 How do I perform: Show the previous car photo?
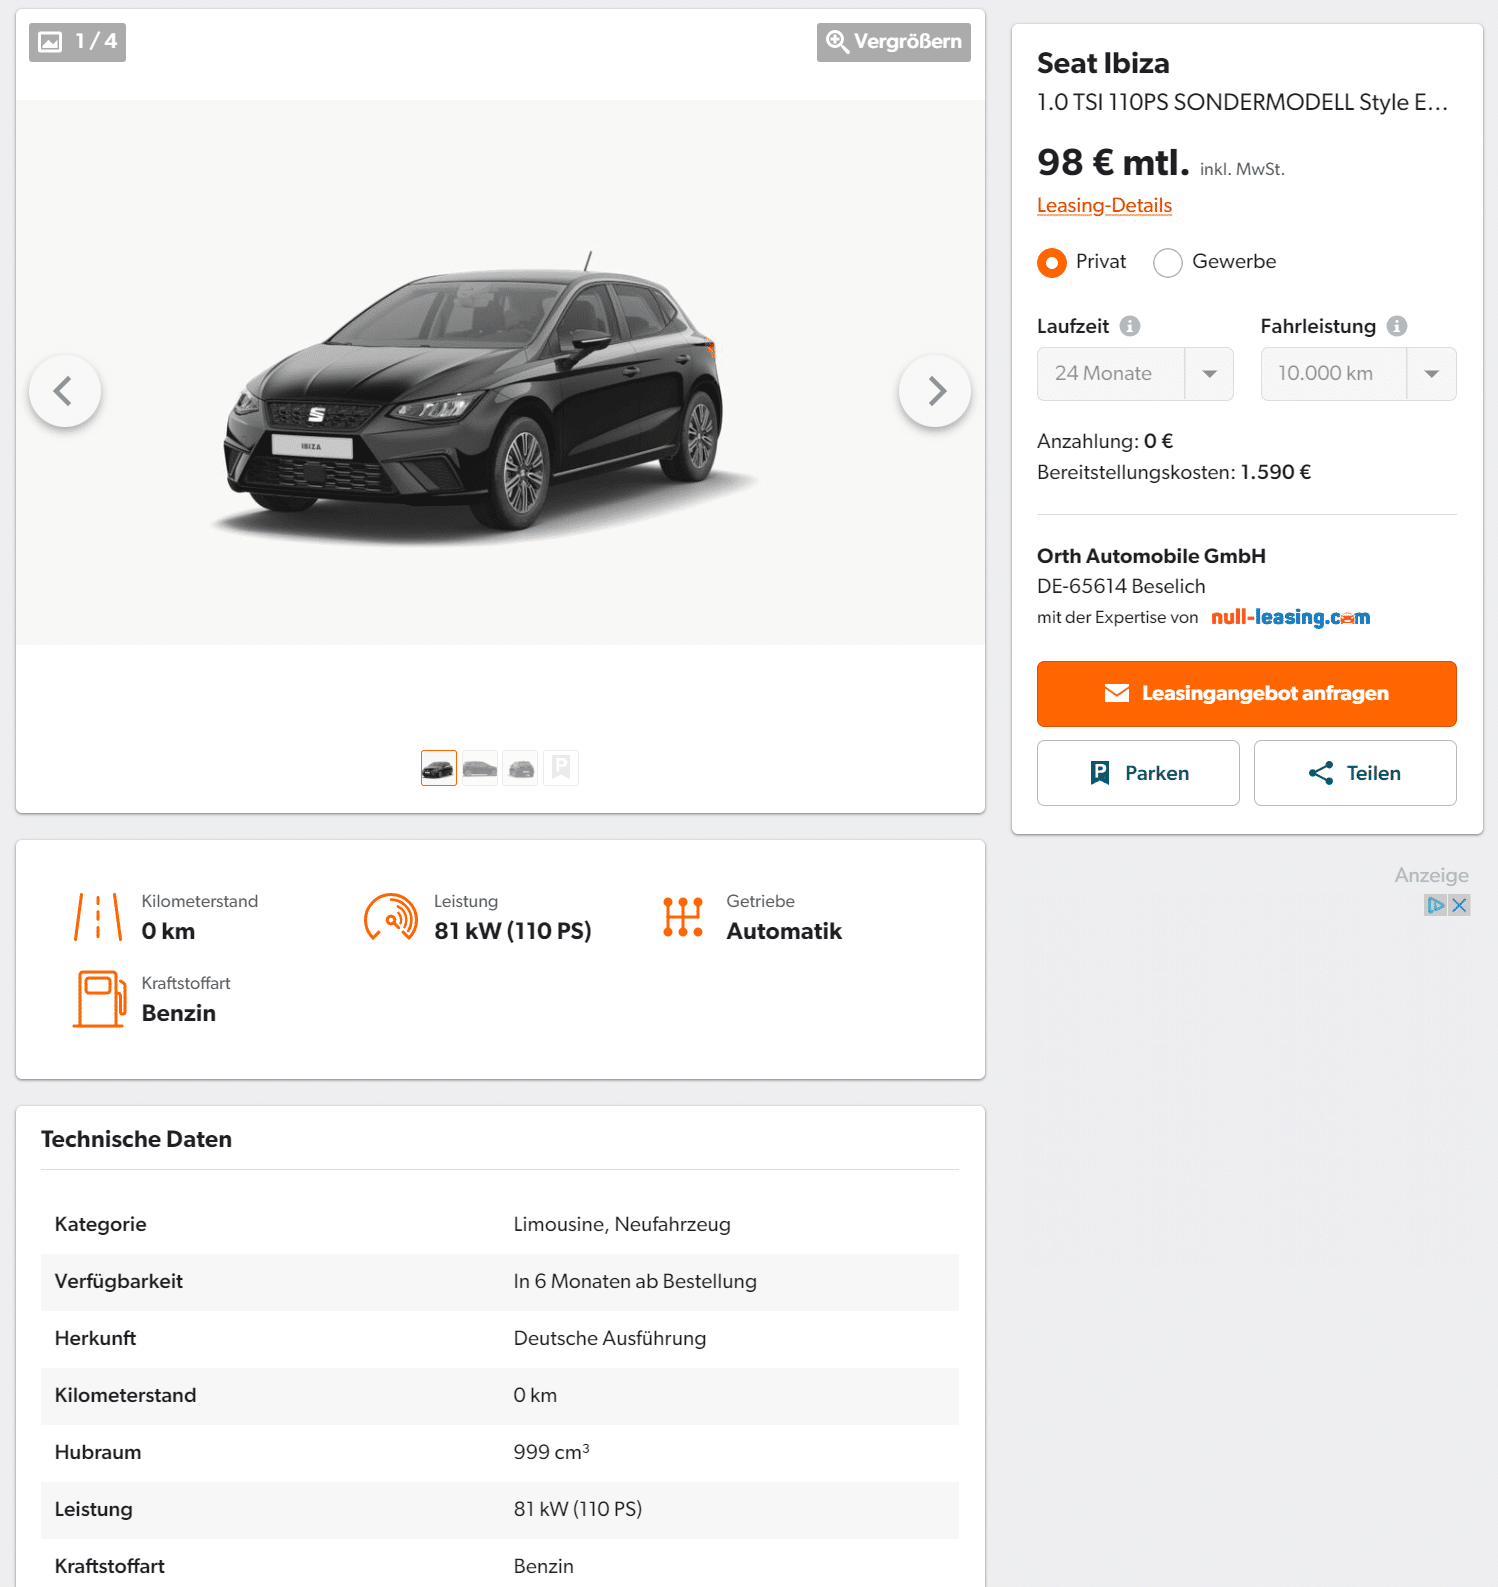(65, 391)
